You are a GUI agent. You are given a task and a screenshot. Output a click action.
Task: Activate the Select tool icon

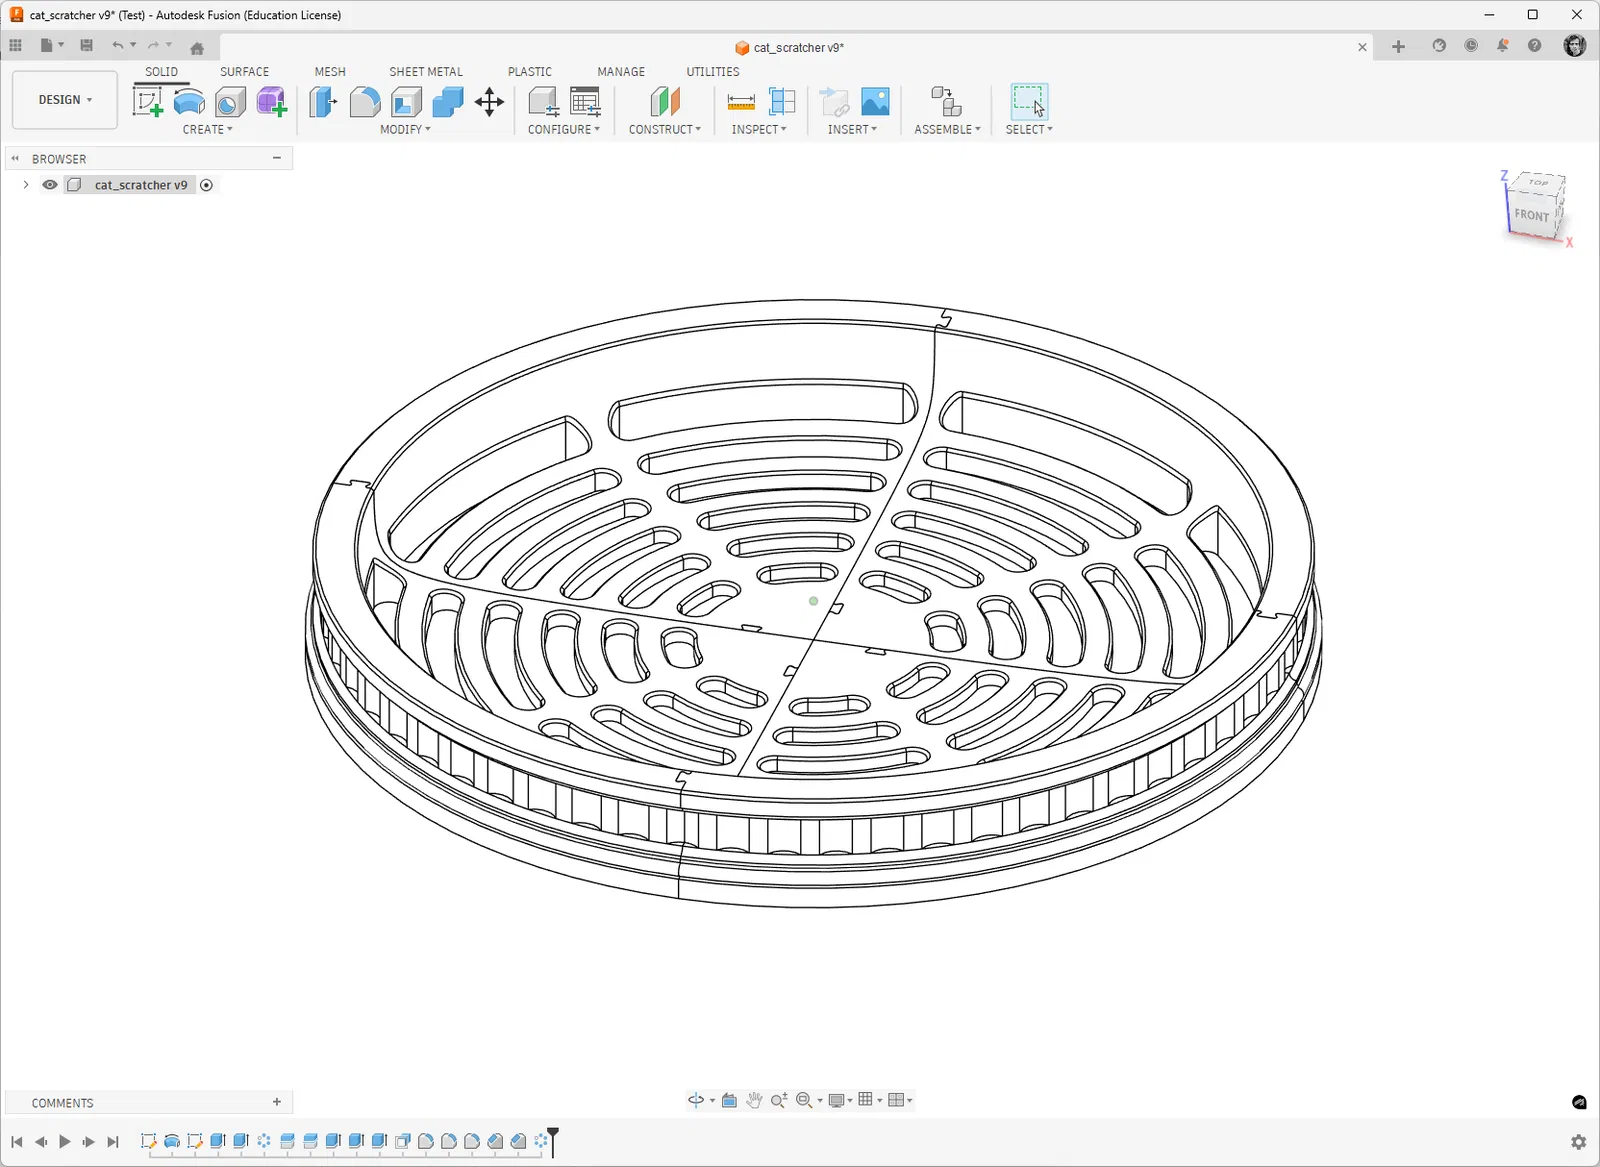coord(1029,102)
